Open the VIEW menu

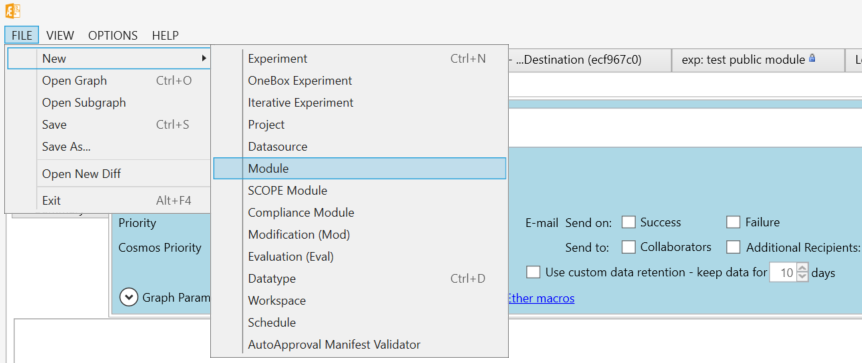(60, 35)
